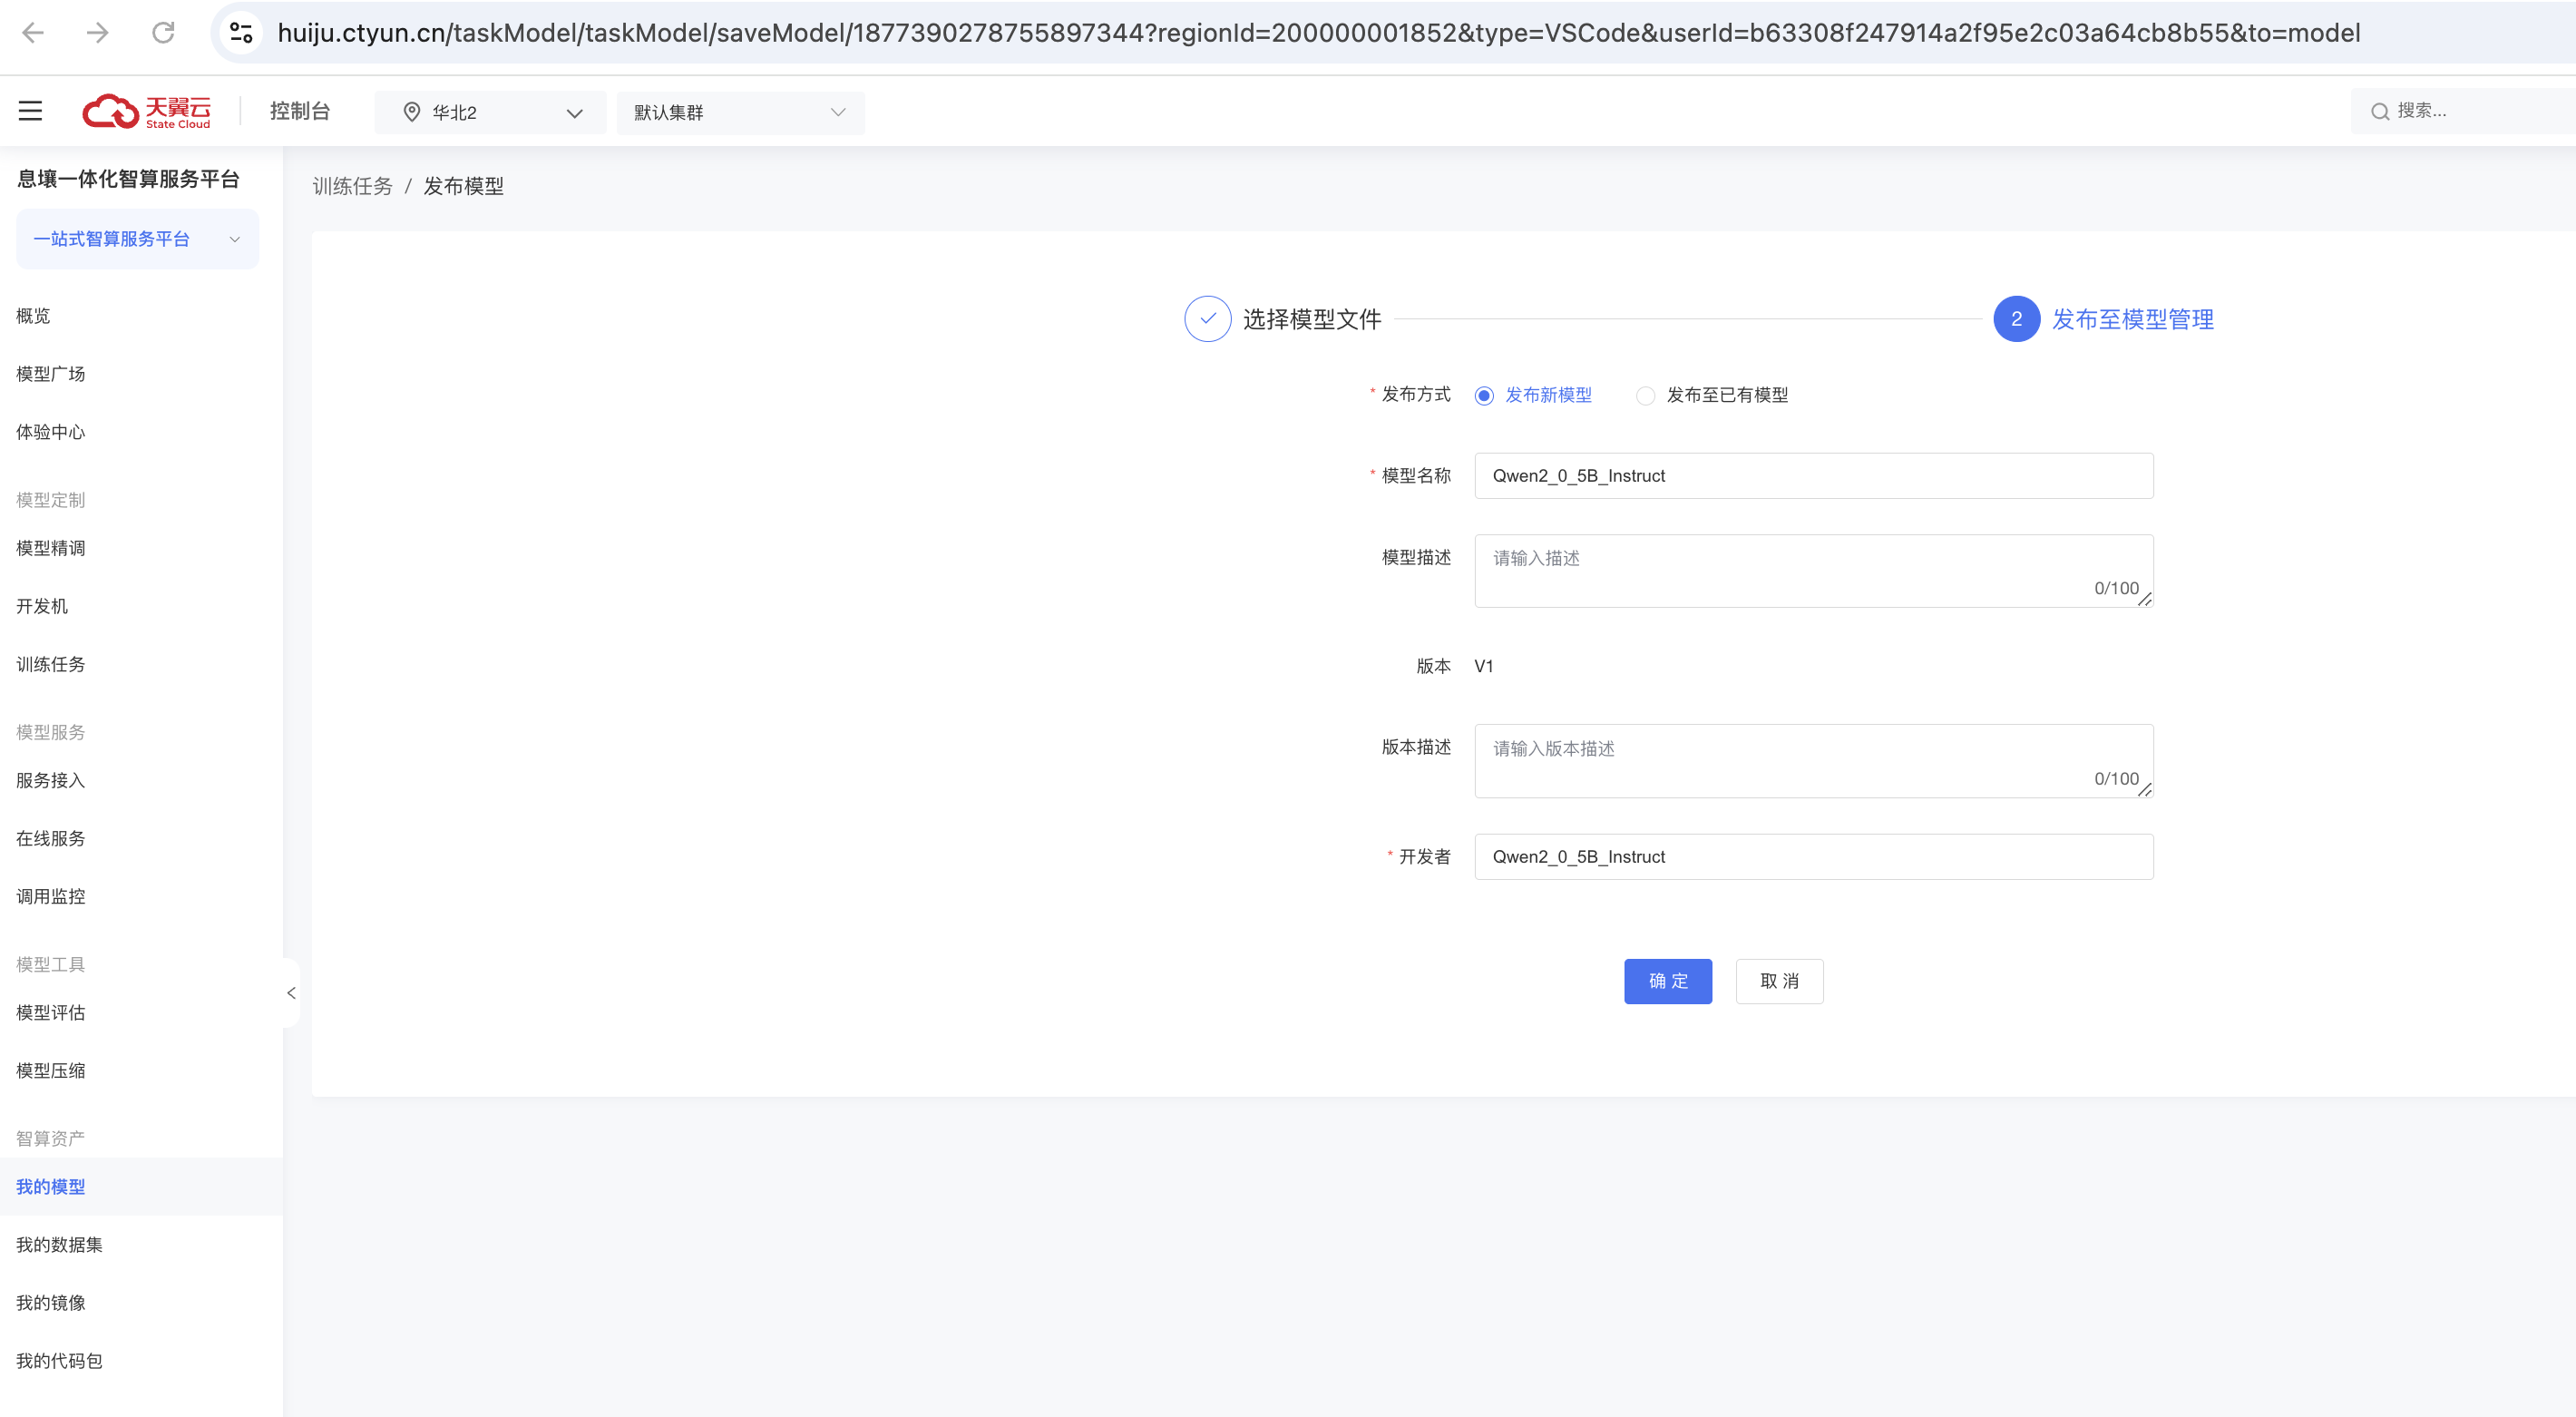Viewport: 2576px width, 1417px height.
Task: Collapse the sidebar with arrow handle
Action: (291, 993)
